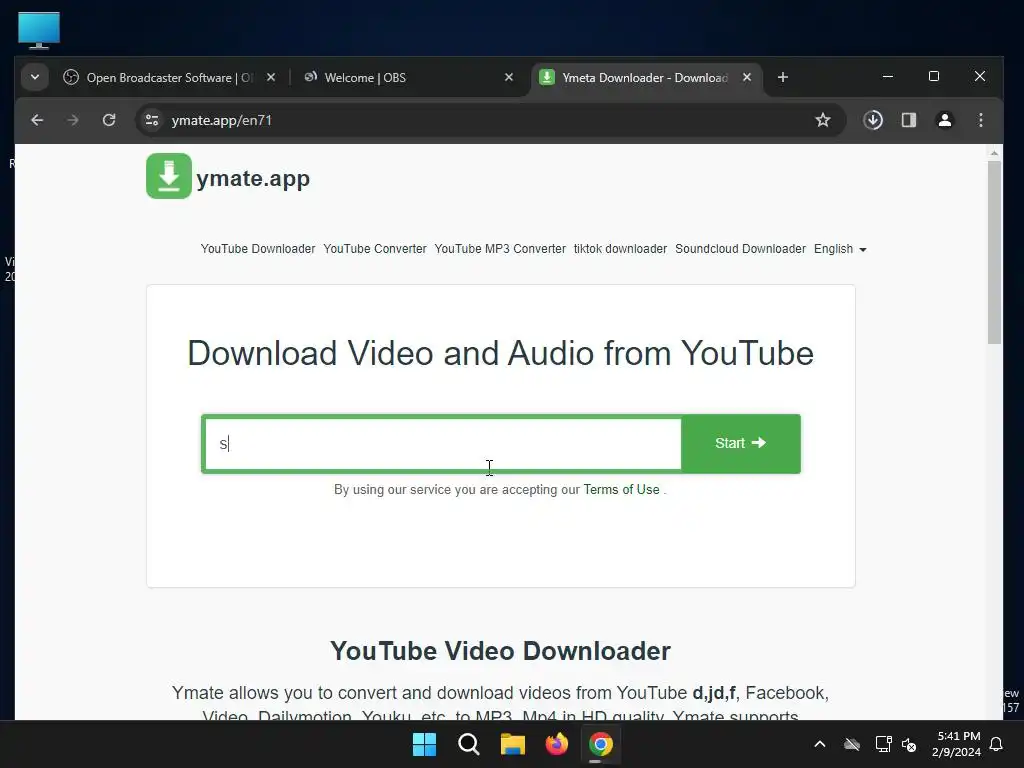Screen dimensions: 1024x768
Task: Close the Open Broadcaster Software tab
Action: point(271,77)
